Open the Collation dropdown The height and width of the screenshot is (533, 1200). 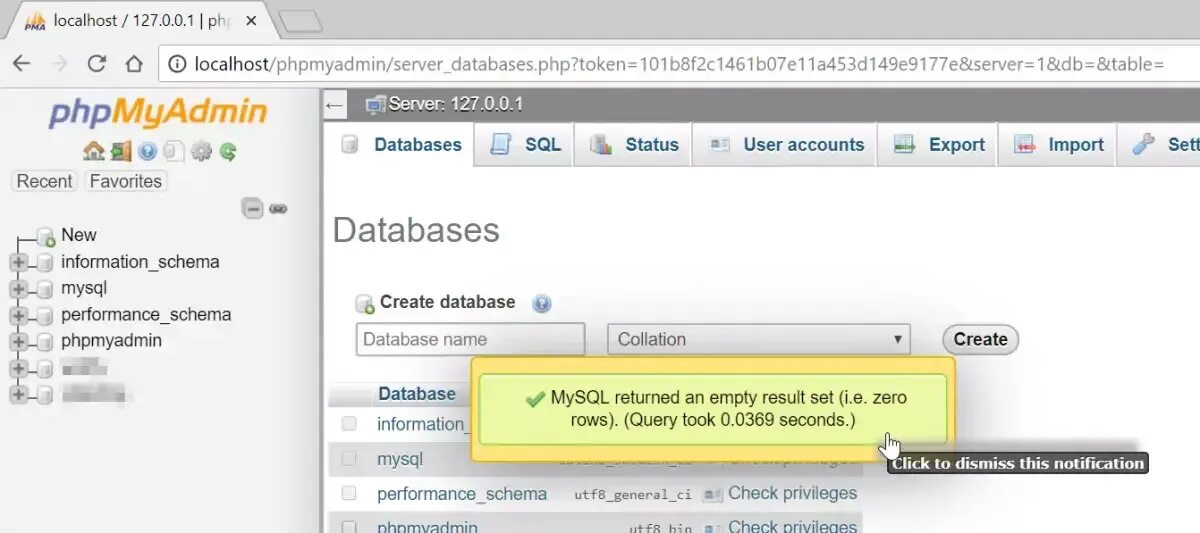point(758,339)
